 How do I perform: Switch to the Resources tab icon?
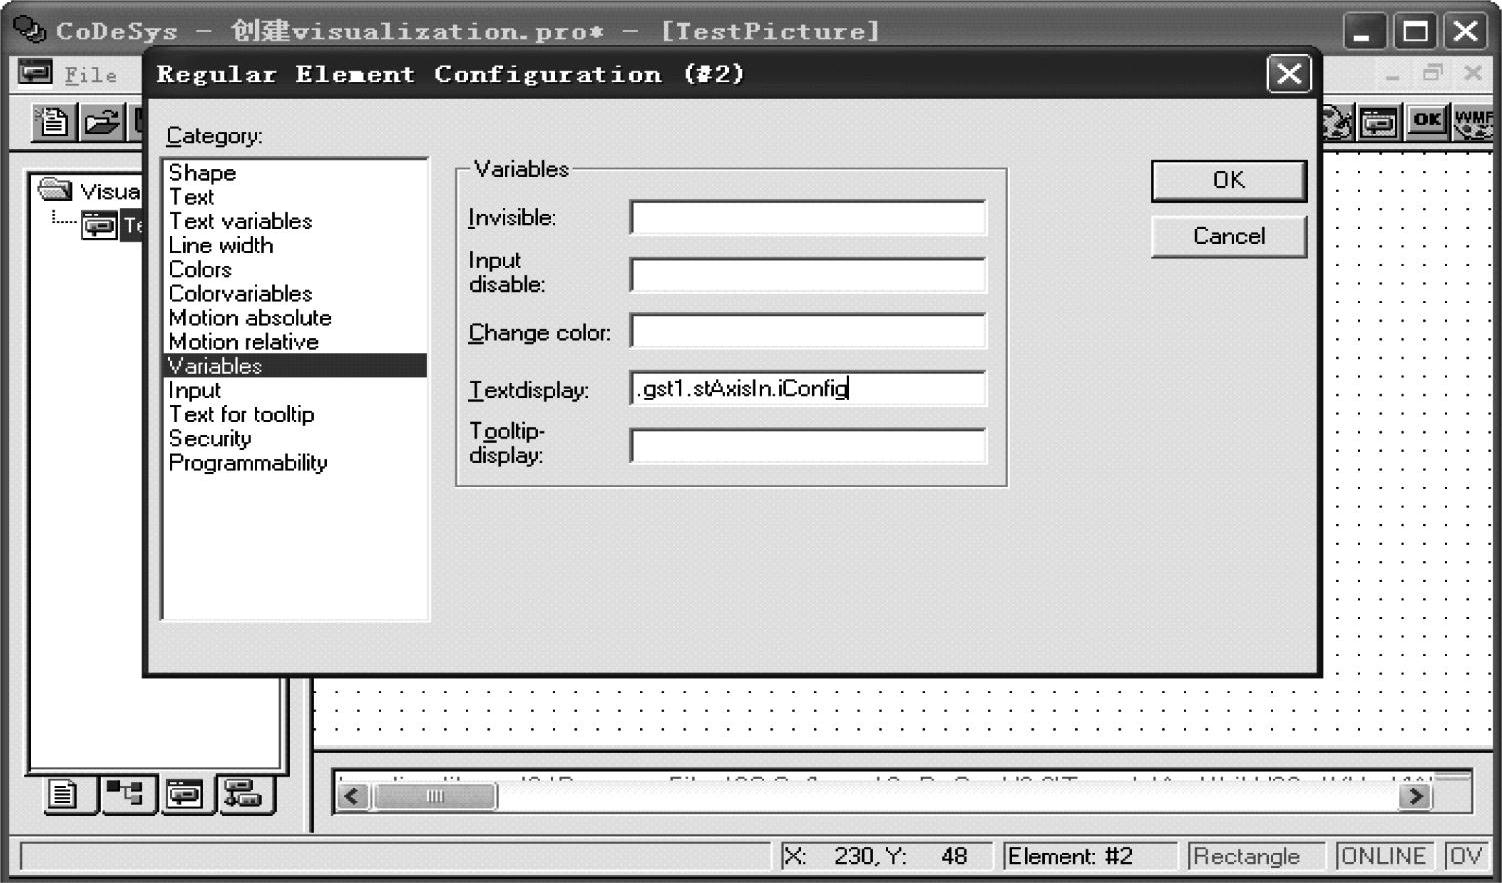coord(243,795)
